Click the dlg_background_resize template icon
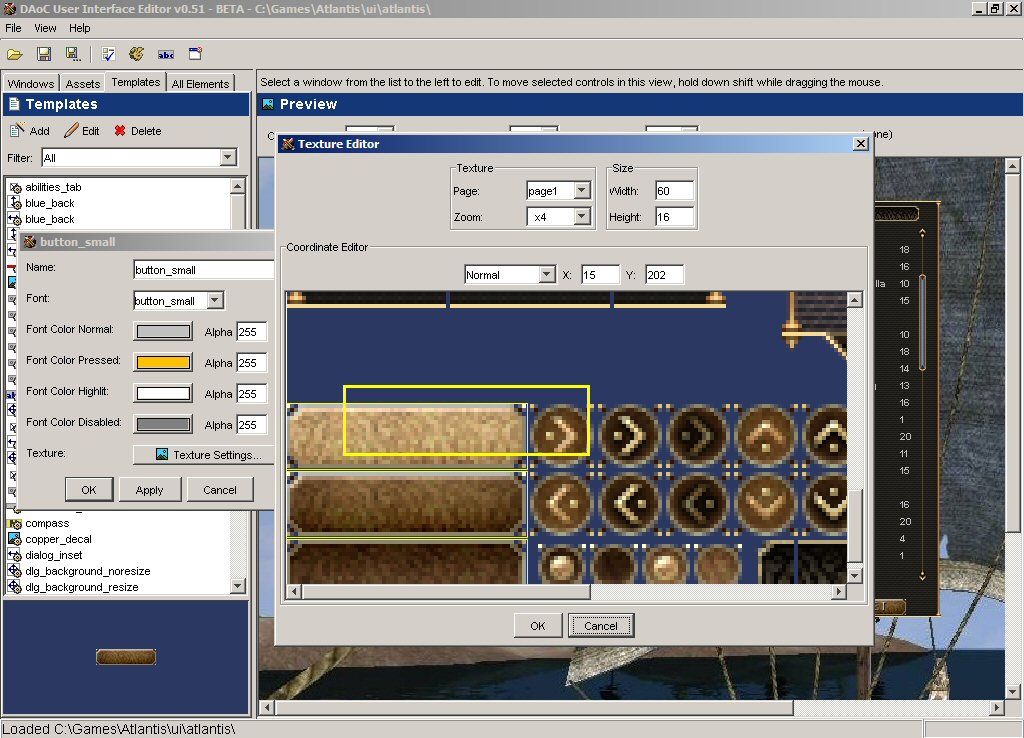 click(14, 587)
